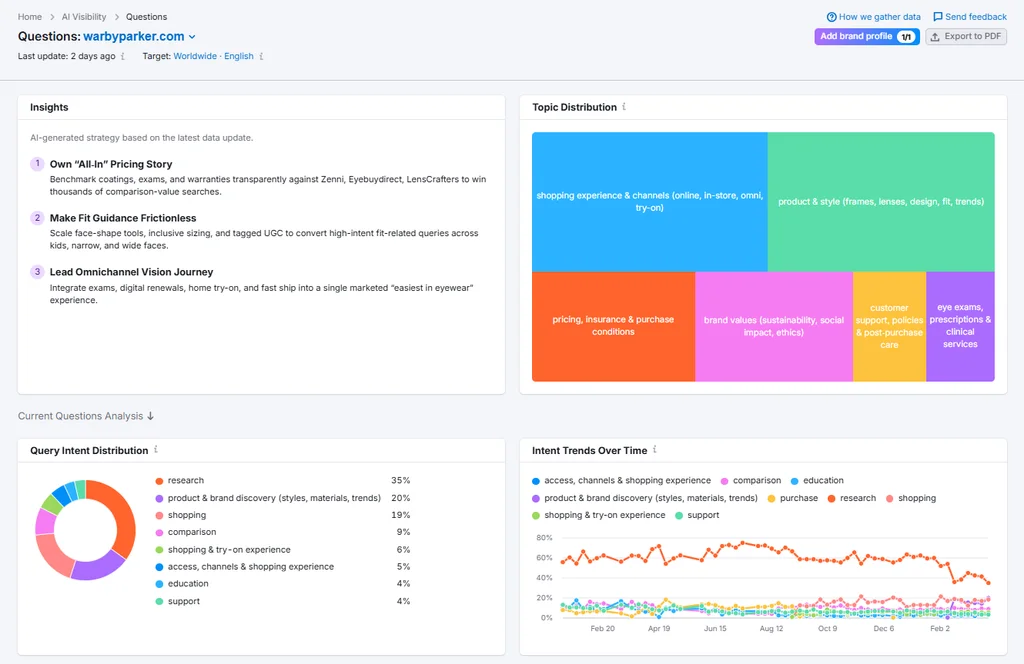
Task: Click the speech bubble icon beside Send feedback
Action: tap(938, 17)
